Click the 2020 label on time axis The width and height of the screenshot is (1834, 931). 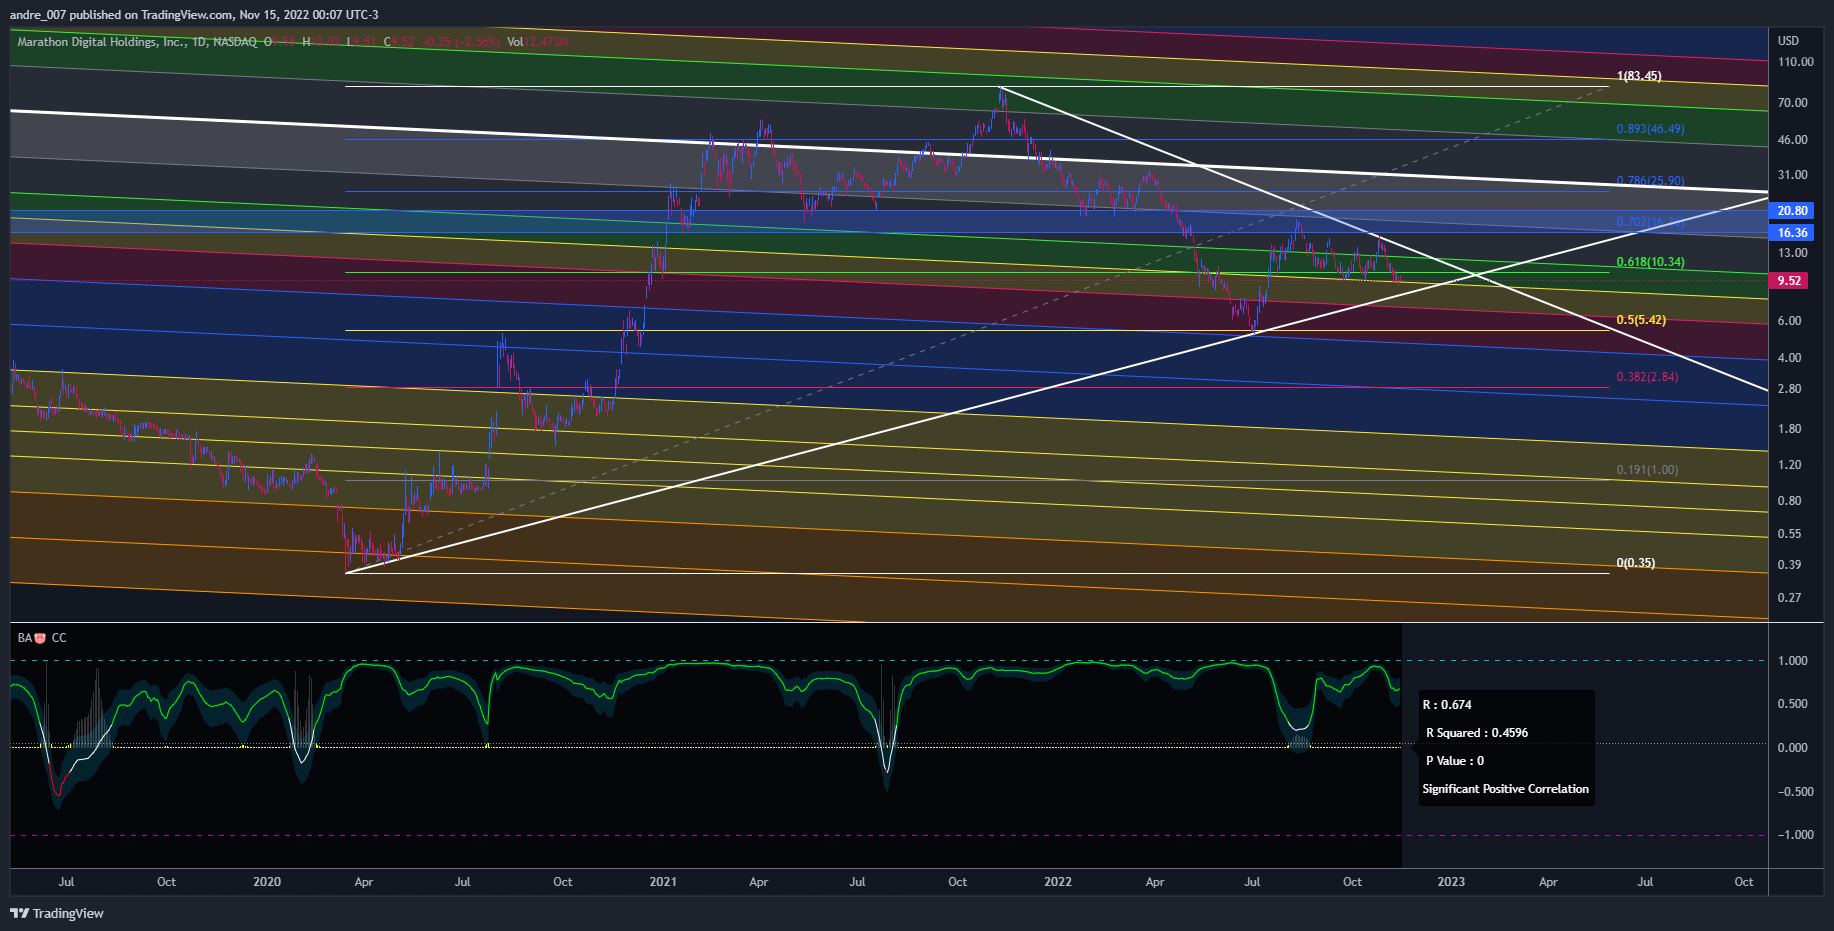(267, 882)
